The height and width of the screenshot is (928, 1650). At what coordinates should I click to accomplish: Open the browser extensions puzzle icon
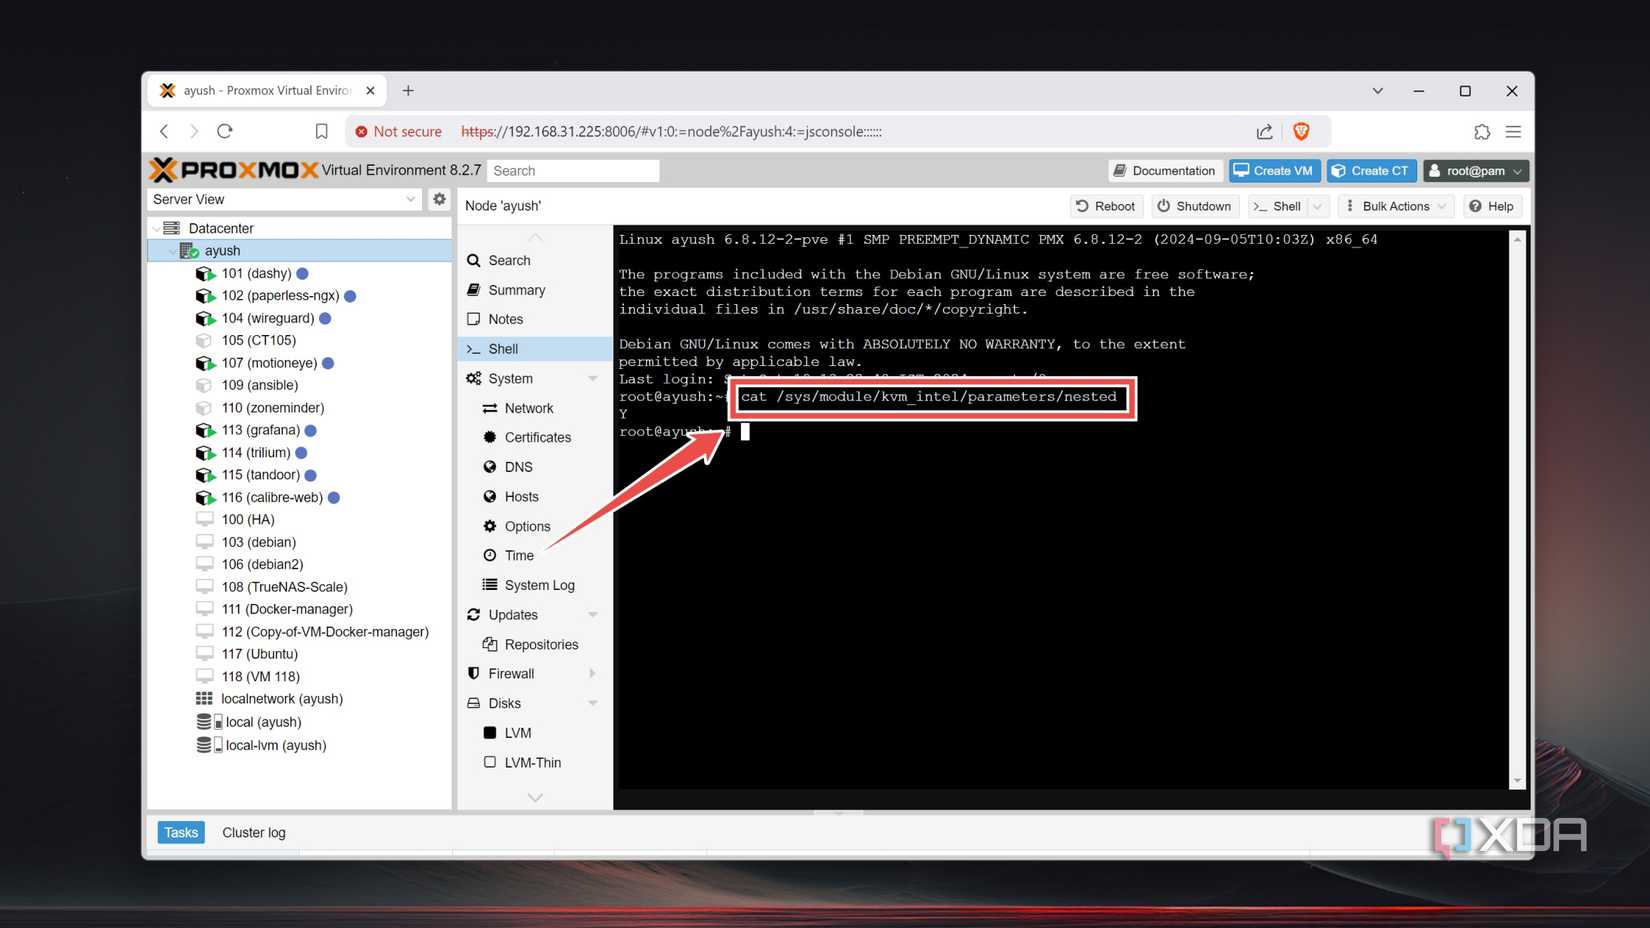[1481, 131]
